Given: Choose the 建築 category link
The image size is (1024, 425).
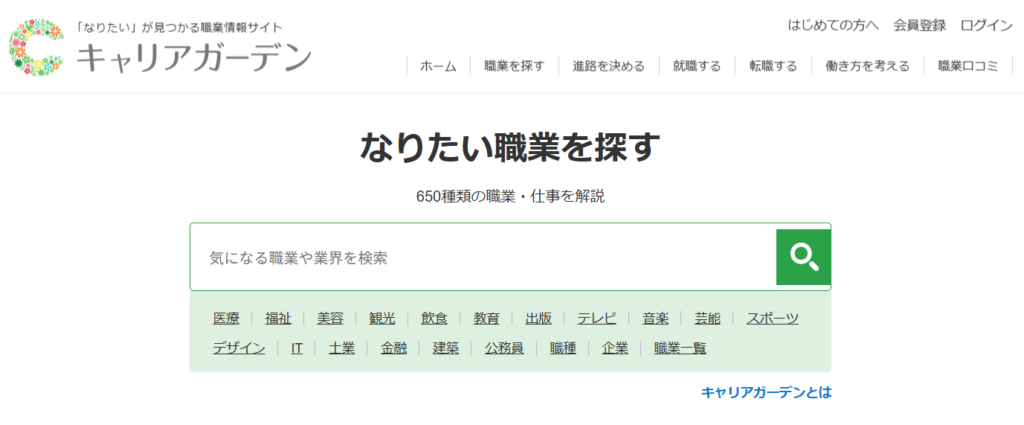Looking at the screenshot, I should 446,349.
